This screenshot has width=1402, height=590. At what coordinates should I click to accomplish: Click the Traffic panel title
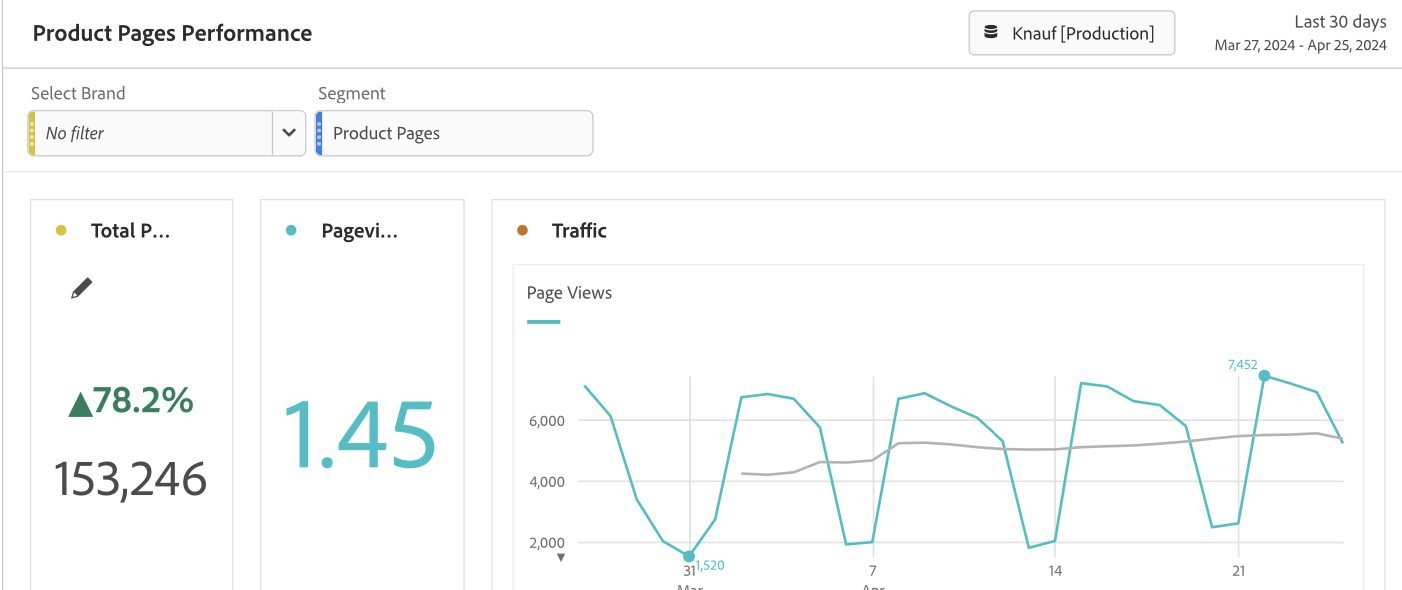(579, 231)
